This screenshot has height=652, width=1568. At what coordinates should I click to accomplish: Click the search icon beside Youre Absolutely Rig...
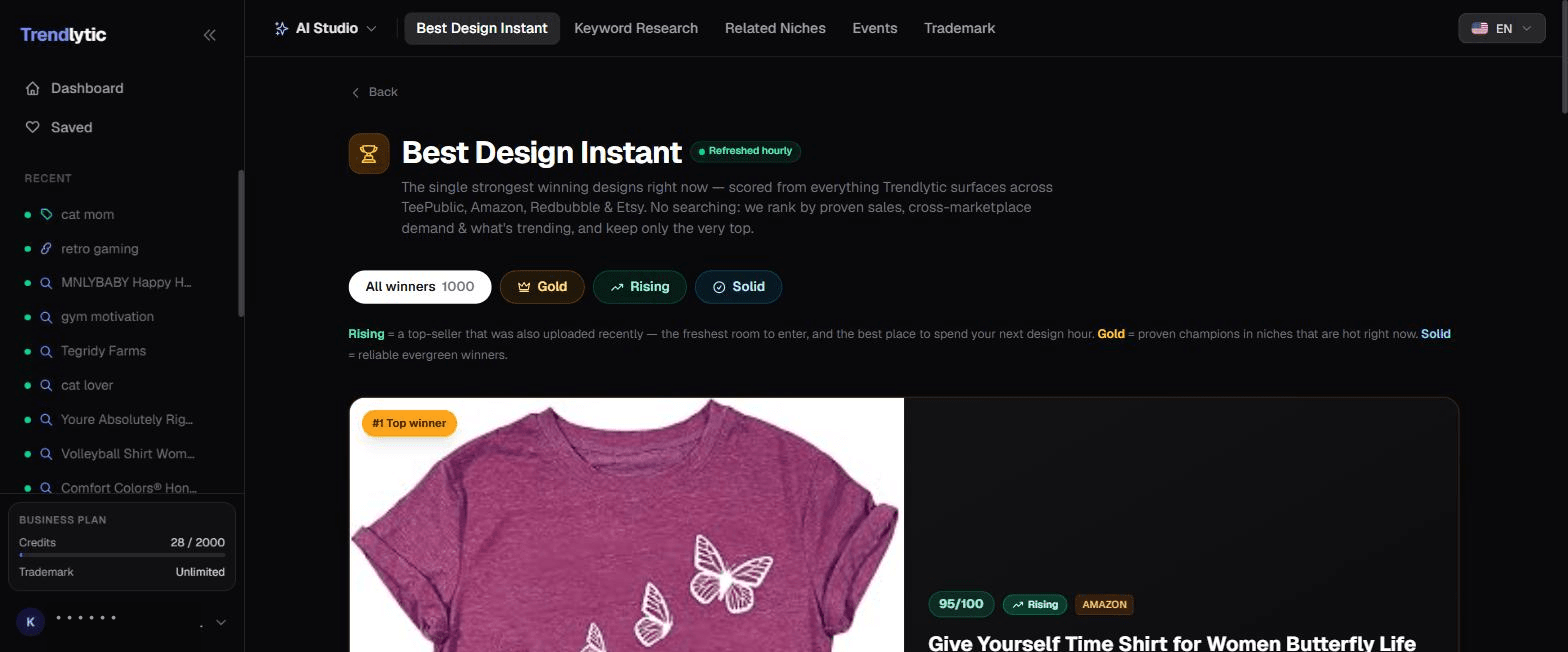(46, 419)
